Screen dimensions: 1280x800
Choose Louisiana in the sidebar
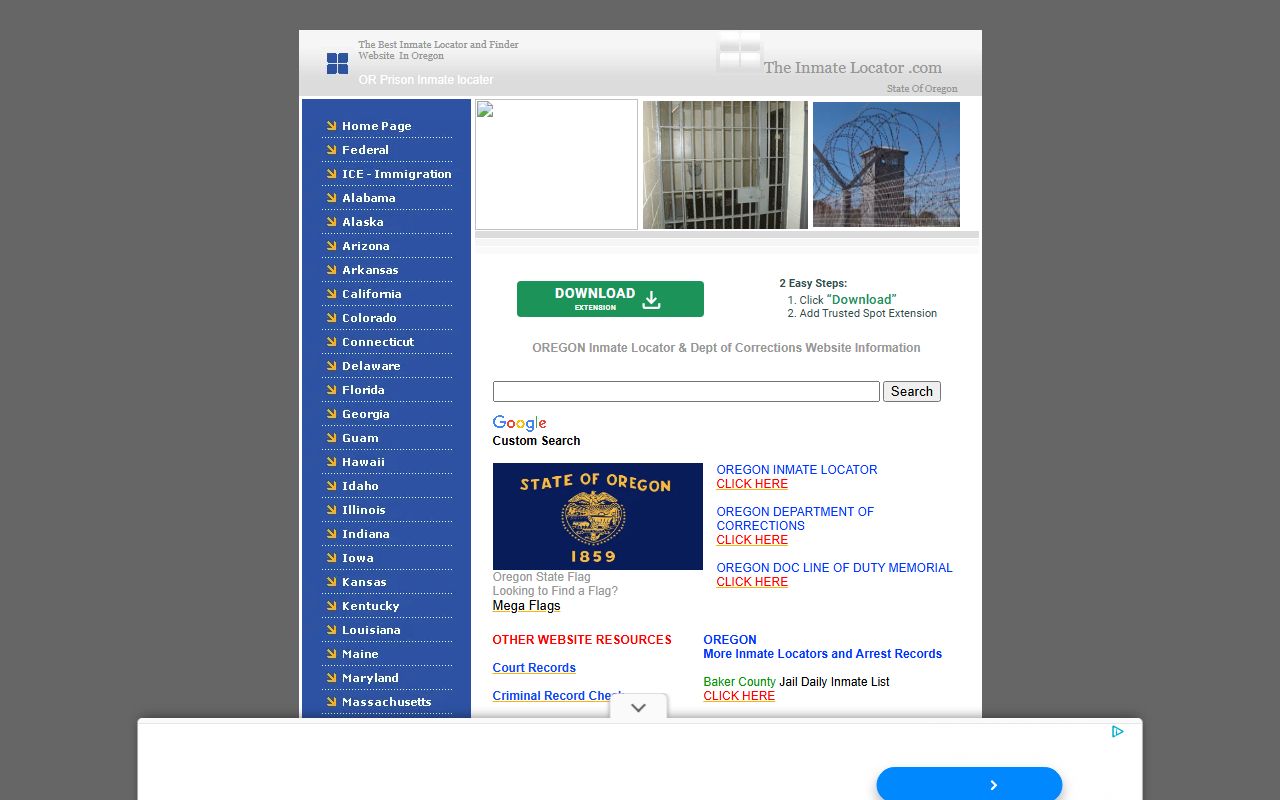[371, 630]
